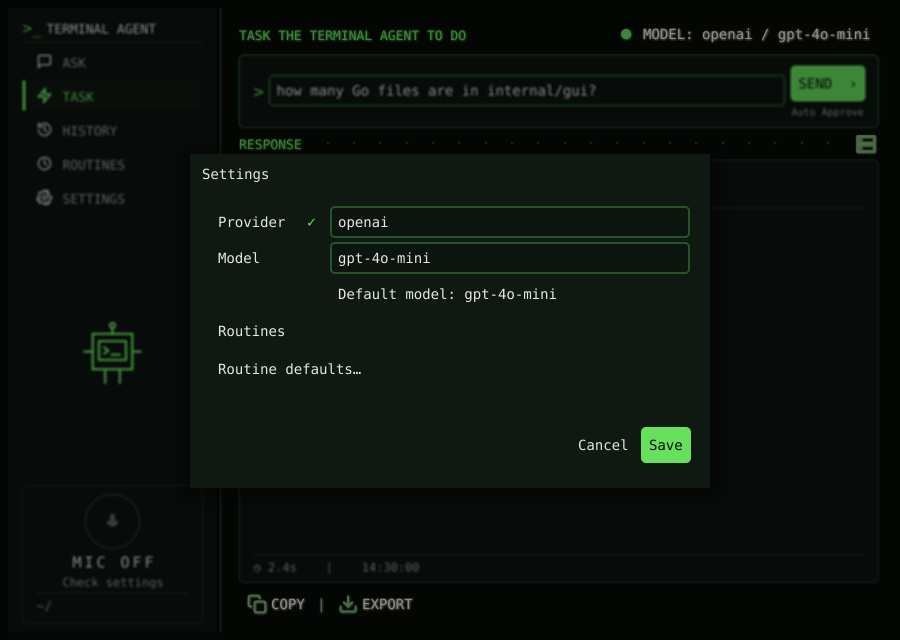
Task: Edit the Model field gpt-4o-mini
Action: [x=510, y=258]
